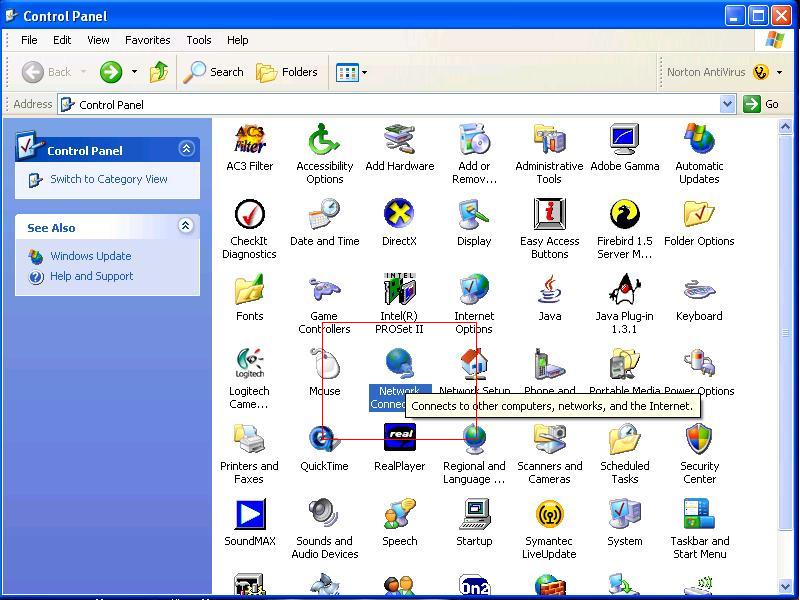
Task: Open Display properties
Action: (474, 214)
